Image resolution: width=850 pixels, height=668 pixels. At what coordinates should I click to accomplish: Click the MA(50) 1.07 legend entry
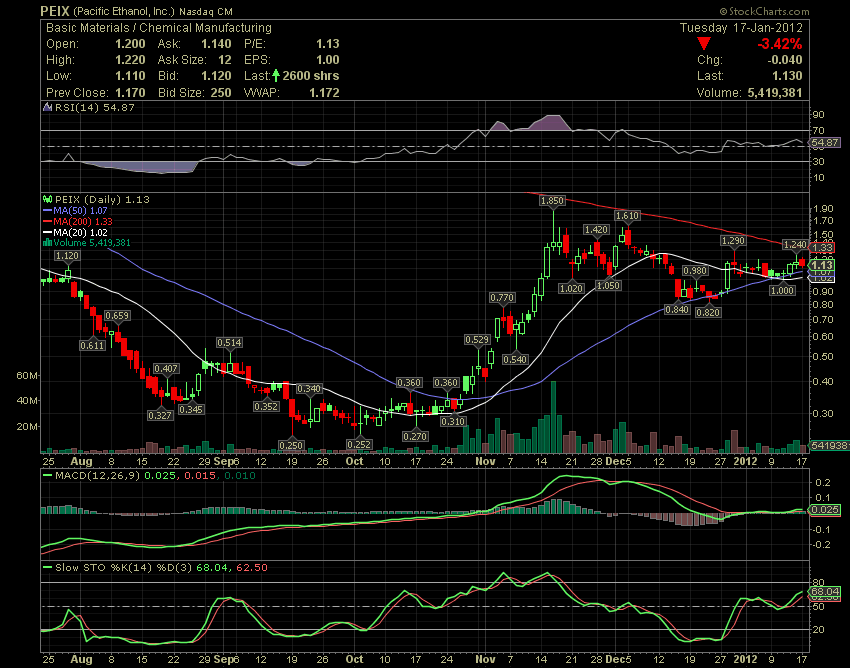click(x=75, y=210)
